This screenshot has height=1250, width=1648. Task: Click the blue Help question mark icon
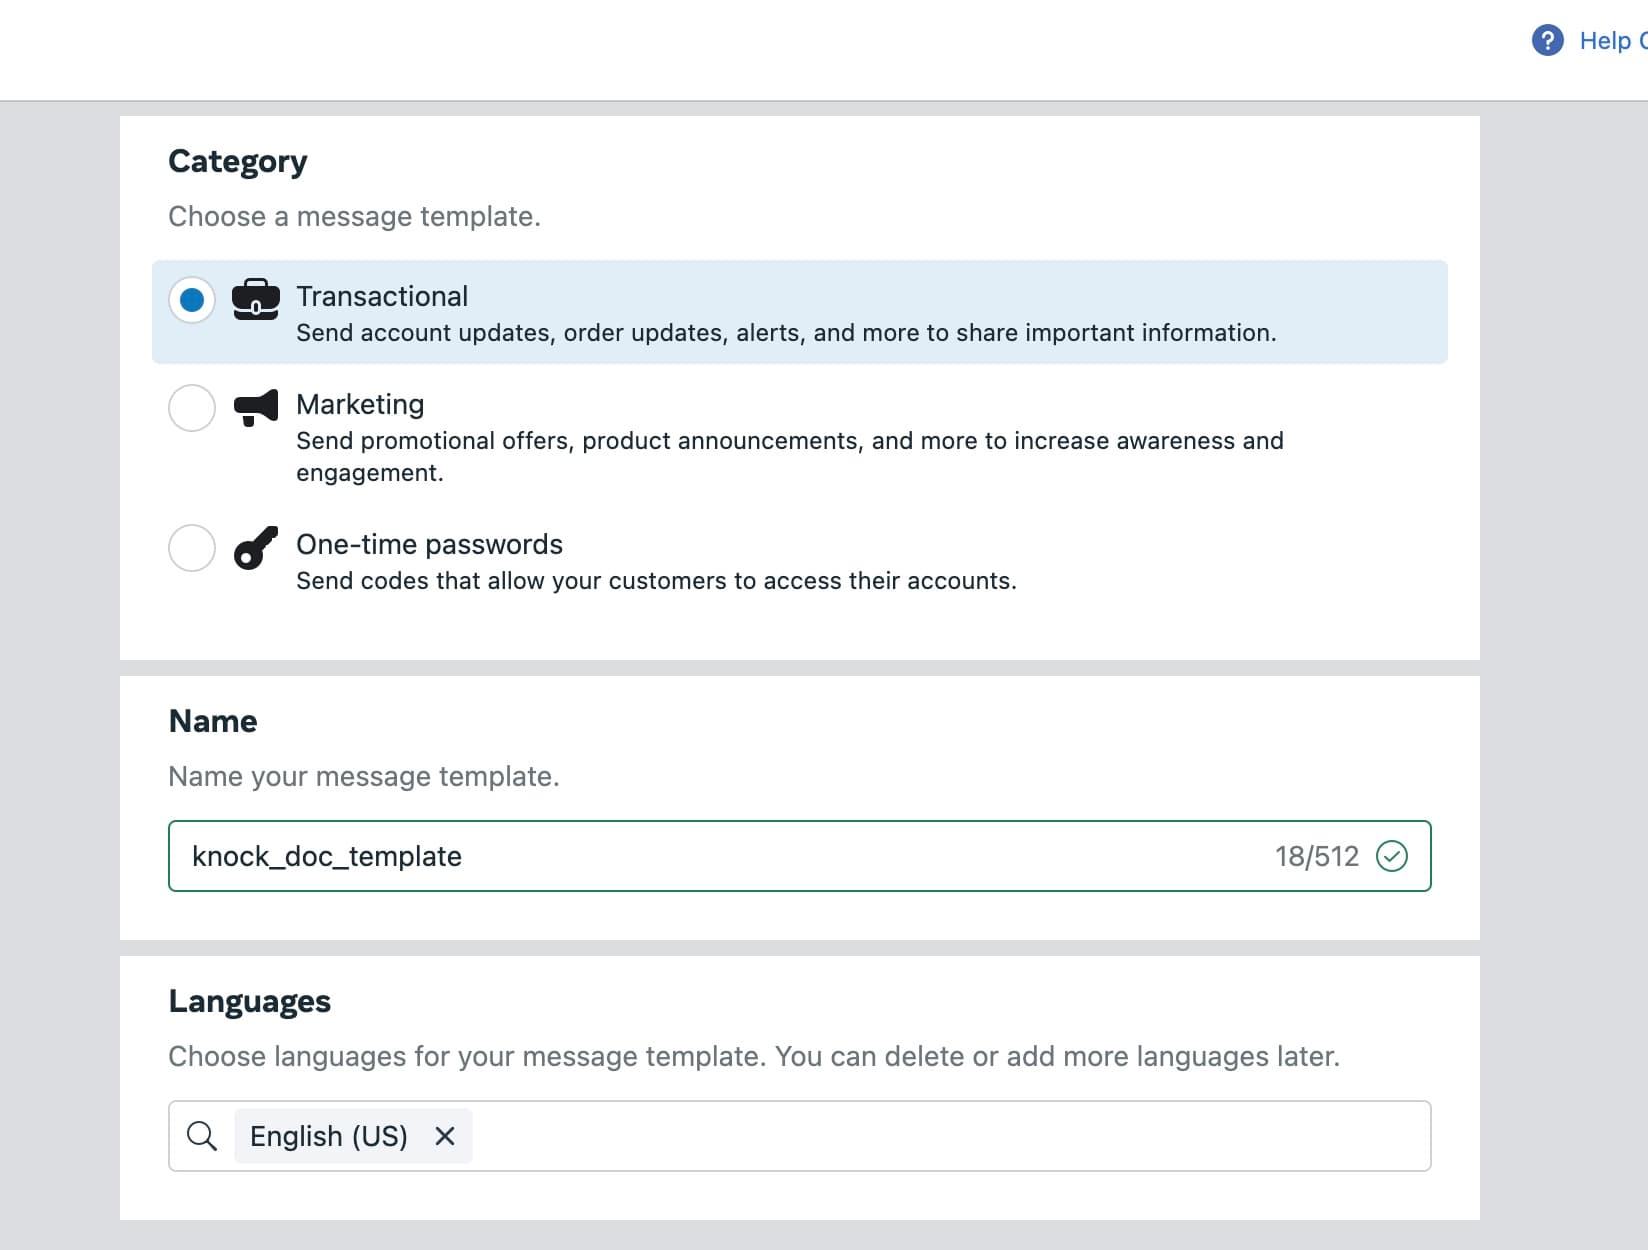pos(1547,41)
